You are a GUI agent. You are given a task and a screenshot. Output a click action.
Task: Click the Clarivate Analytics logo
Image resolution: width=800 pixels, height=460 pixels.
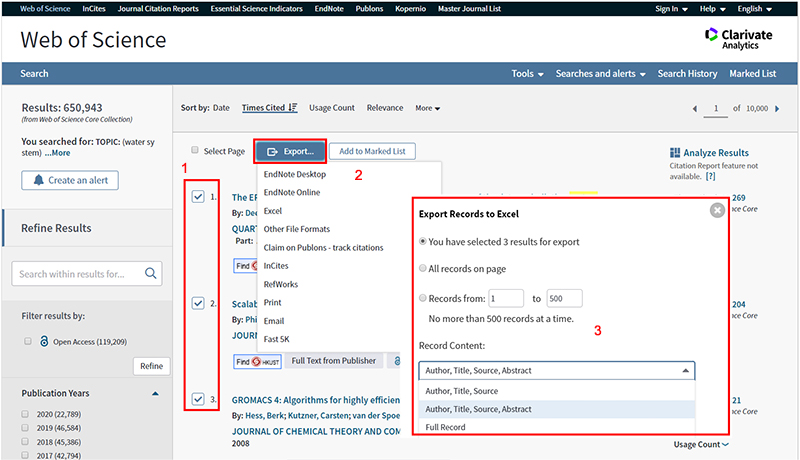(x=738, y=39)
